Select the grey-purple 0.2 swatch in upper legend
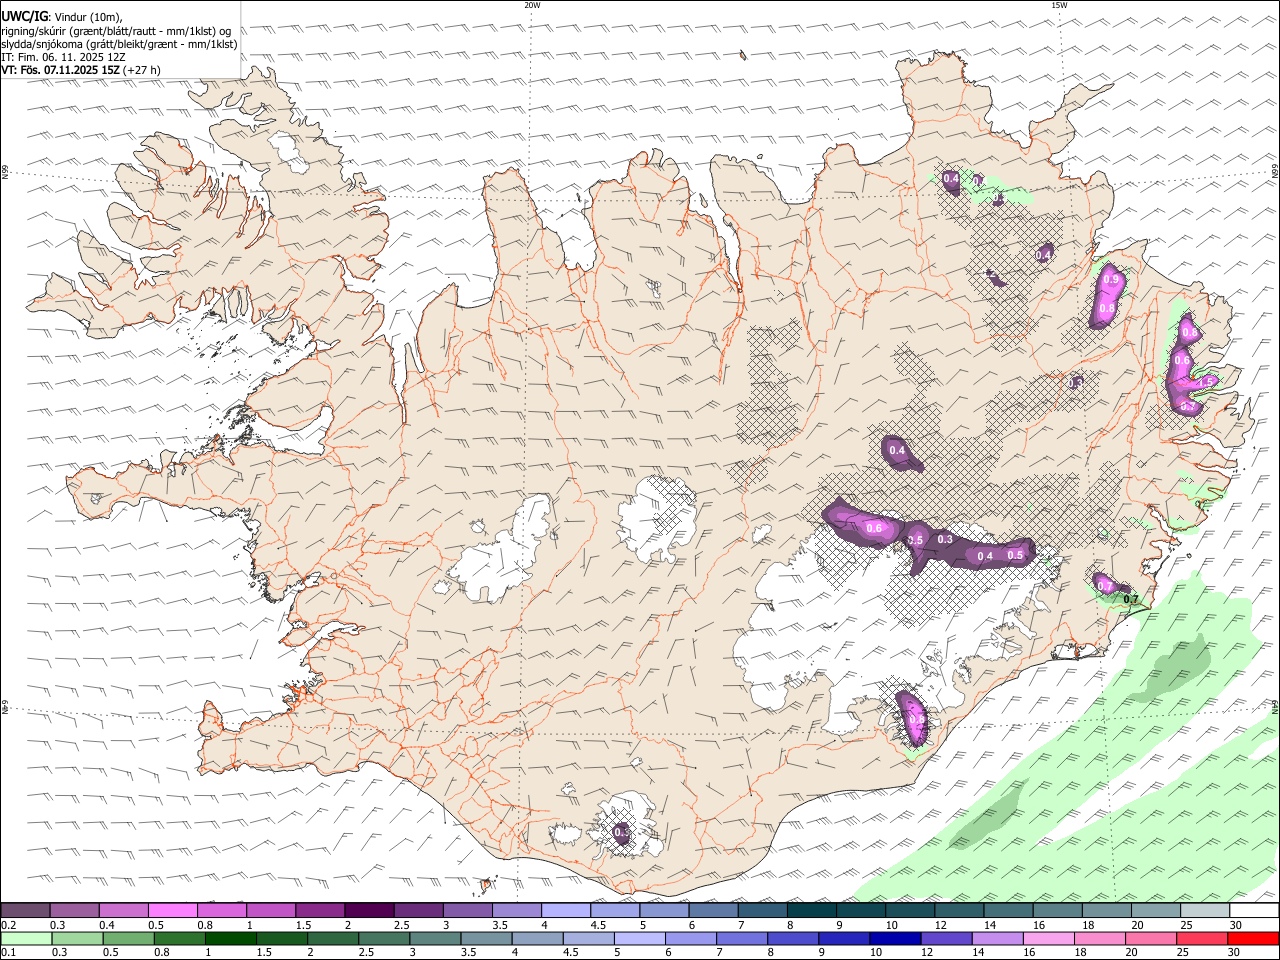The height and width of the screenshot is (960, 1280). (26, 910)
